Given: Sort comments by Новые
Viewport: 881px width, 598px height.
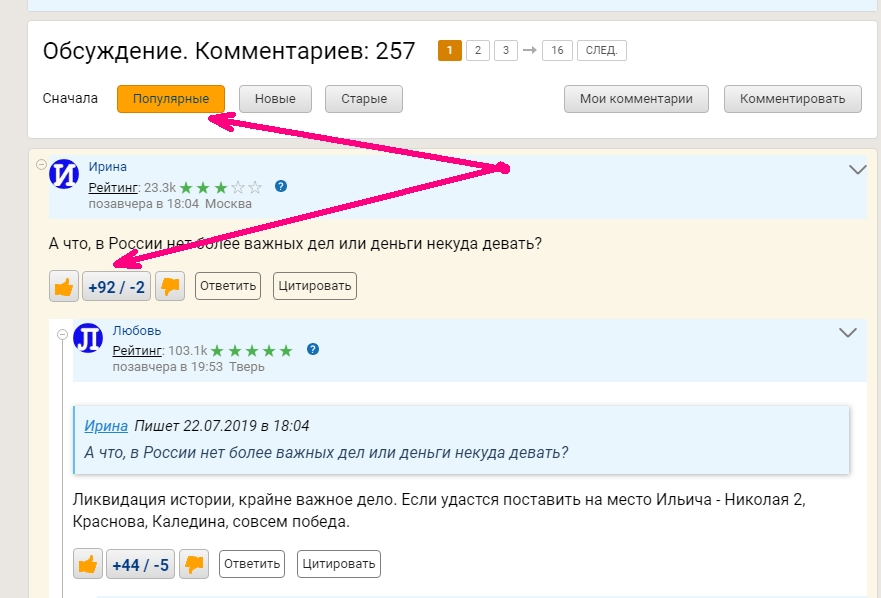Looking at the screenshot, I should (275, 99).
